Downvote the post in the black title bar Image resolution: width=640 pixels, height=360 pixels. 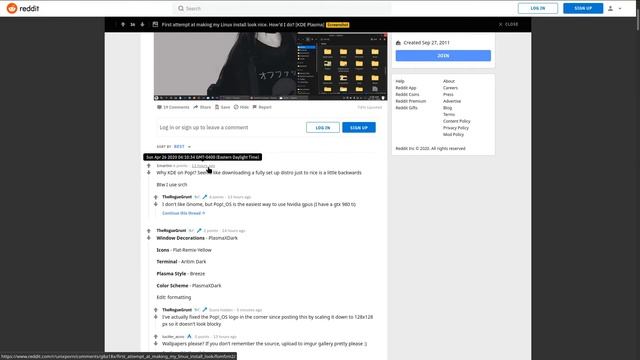(142, 24)
